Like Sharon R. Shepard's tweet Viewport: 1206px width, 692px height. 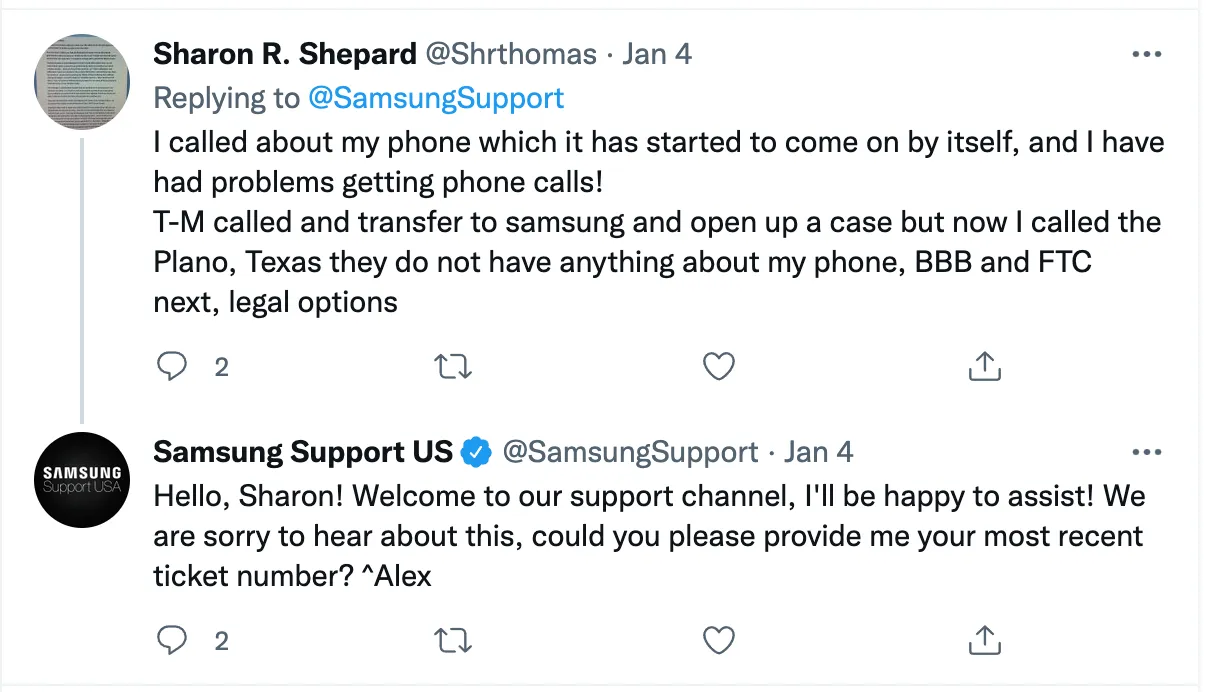719,367
